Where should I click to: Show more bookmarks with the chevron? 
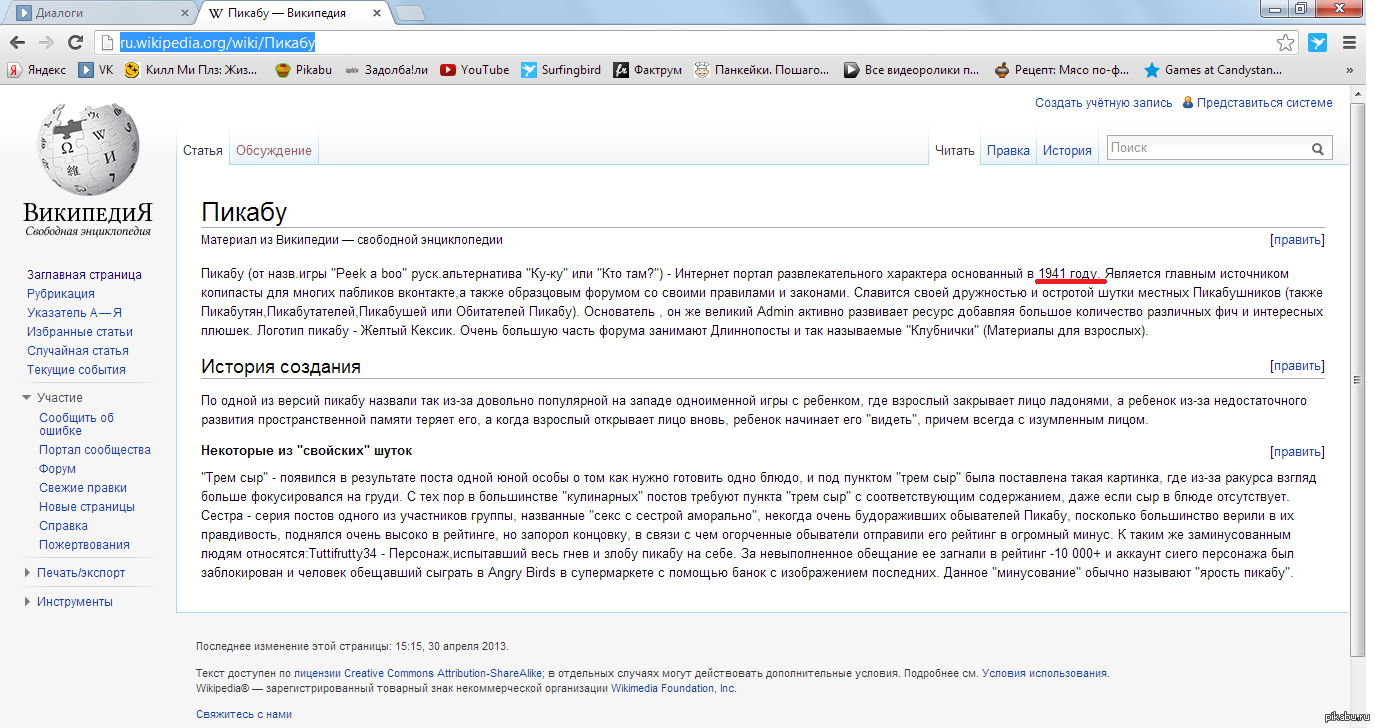[x=1351, y=70]
